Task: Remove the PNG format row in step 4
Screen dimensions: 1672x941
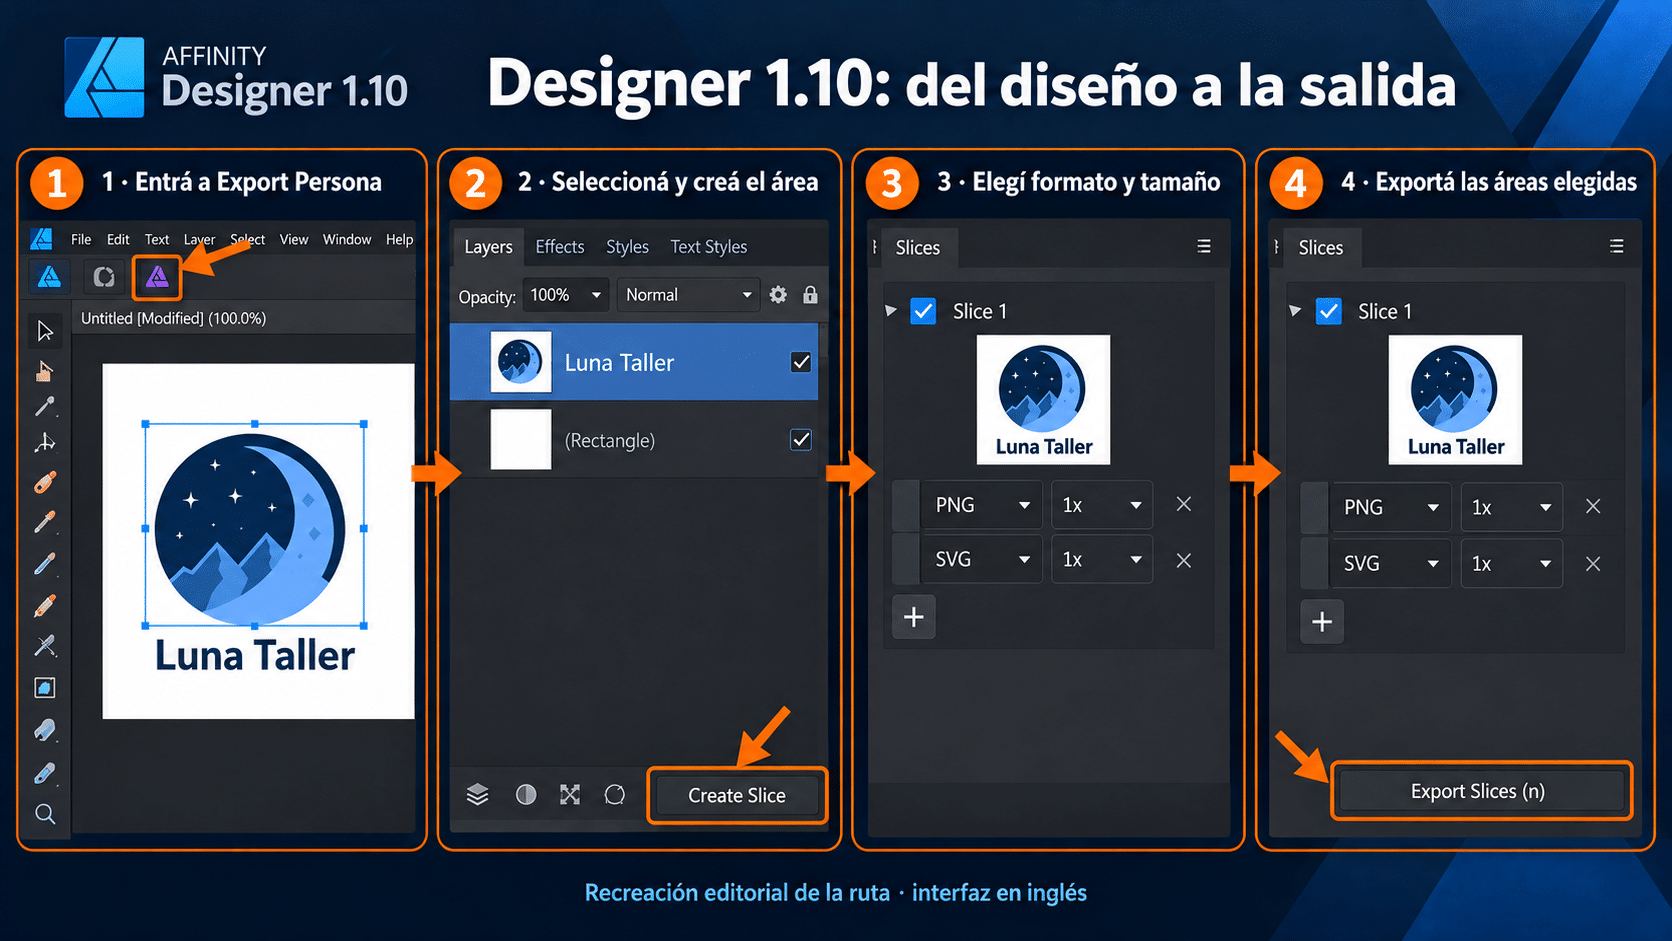Action: click(1593, 507)
